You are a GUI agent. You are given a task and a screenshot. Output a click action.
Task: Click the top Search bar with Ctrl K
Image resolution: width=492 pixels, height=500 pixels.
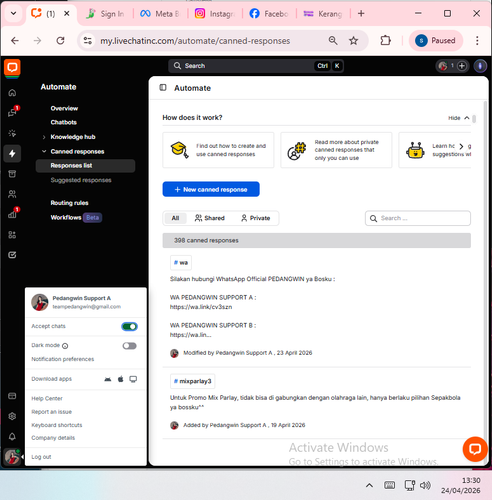point(256,66)
